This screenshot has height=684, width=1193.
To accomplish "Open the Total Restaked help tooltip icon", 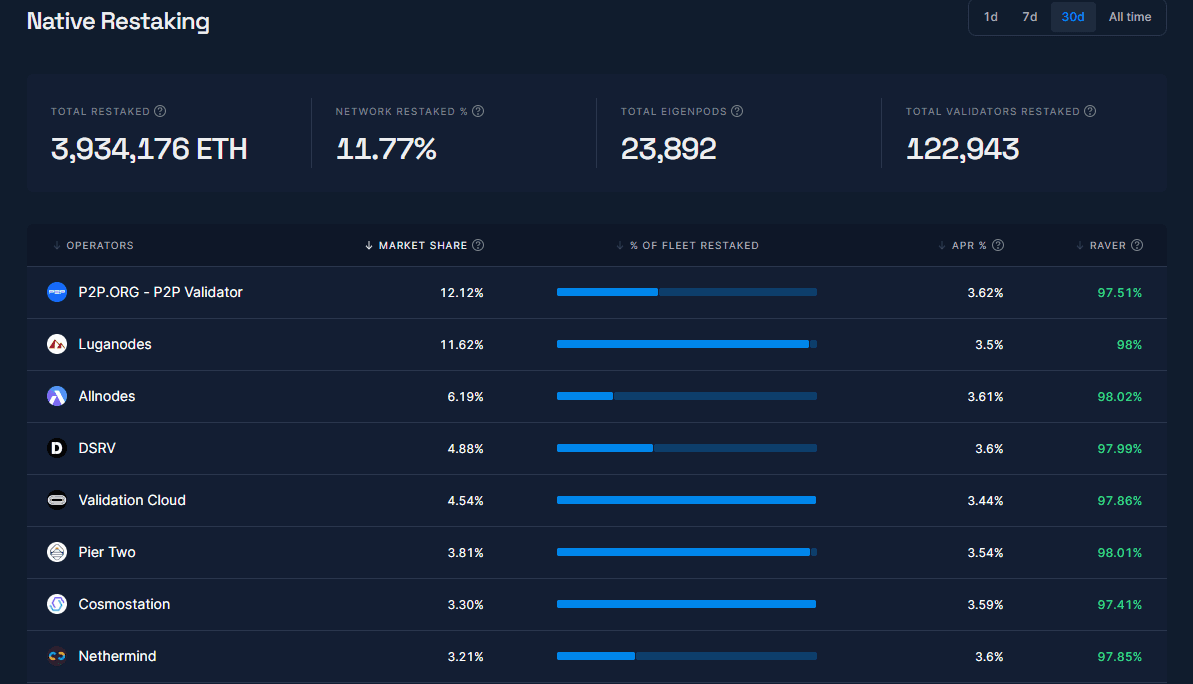I will (160, 111).
